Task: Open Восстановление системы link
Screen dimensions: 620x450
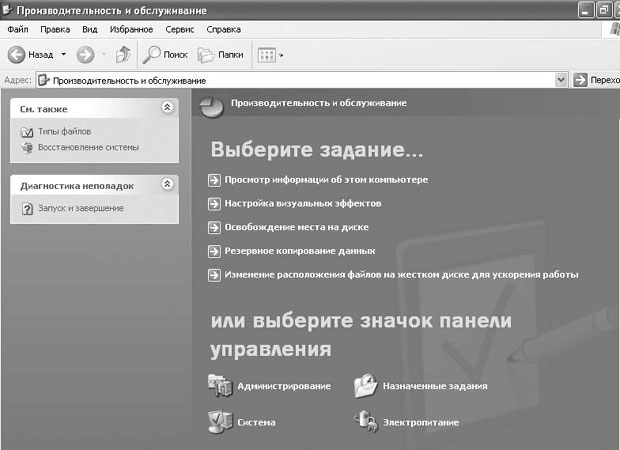Action: 88,147
